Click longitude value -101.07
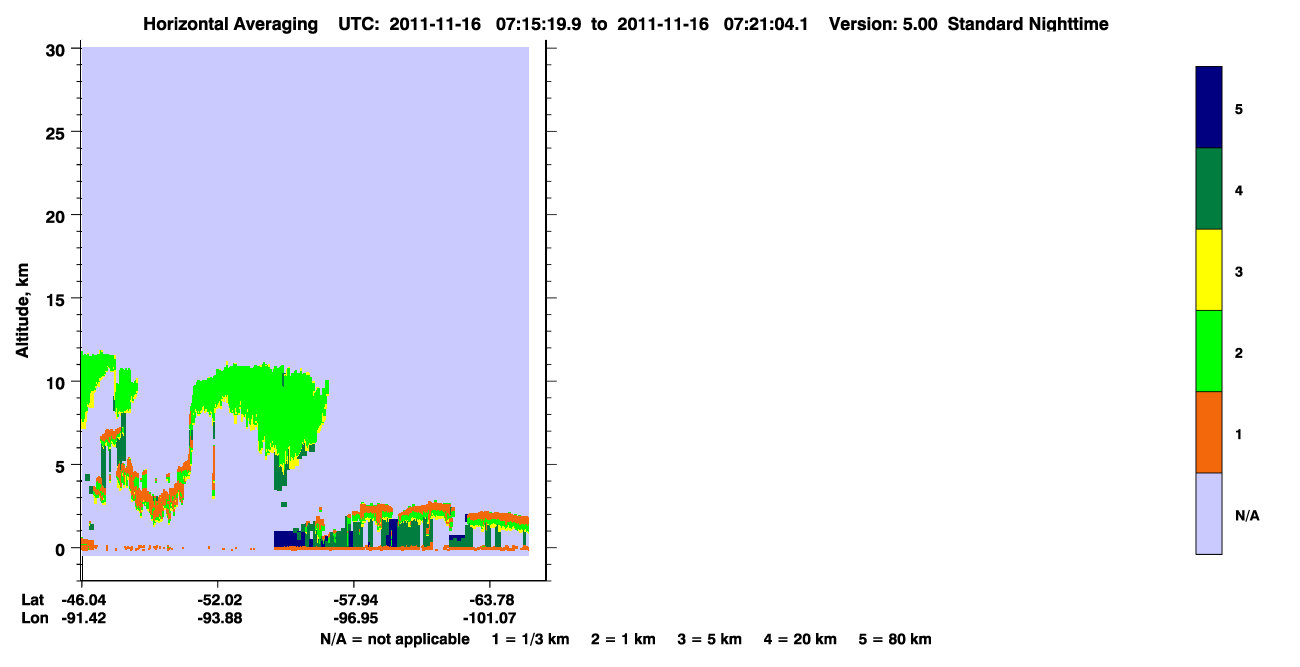Screen dimensions: 1300x667 [489, 619]
